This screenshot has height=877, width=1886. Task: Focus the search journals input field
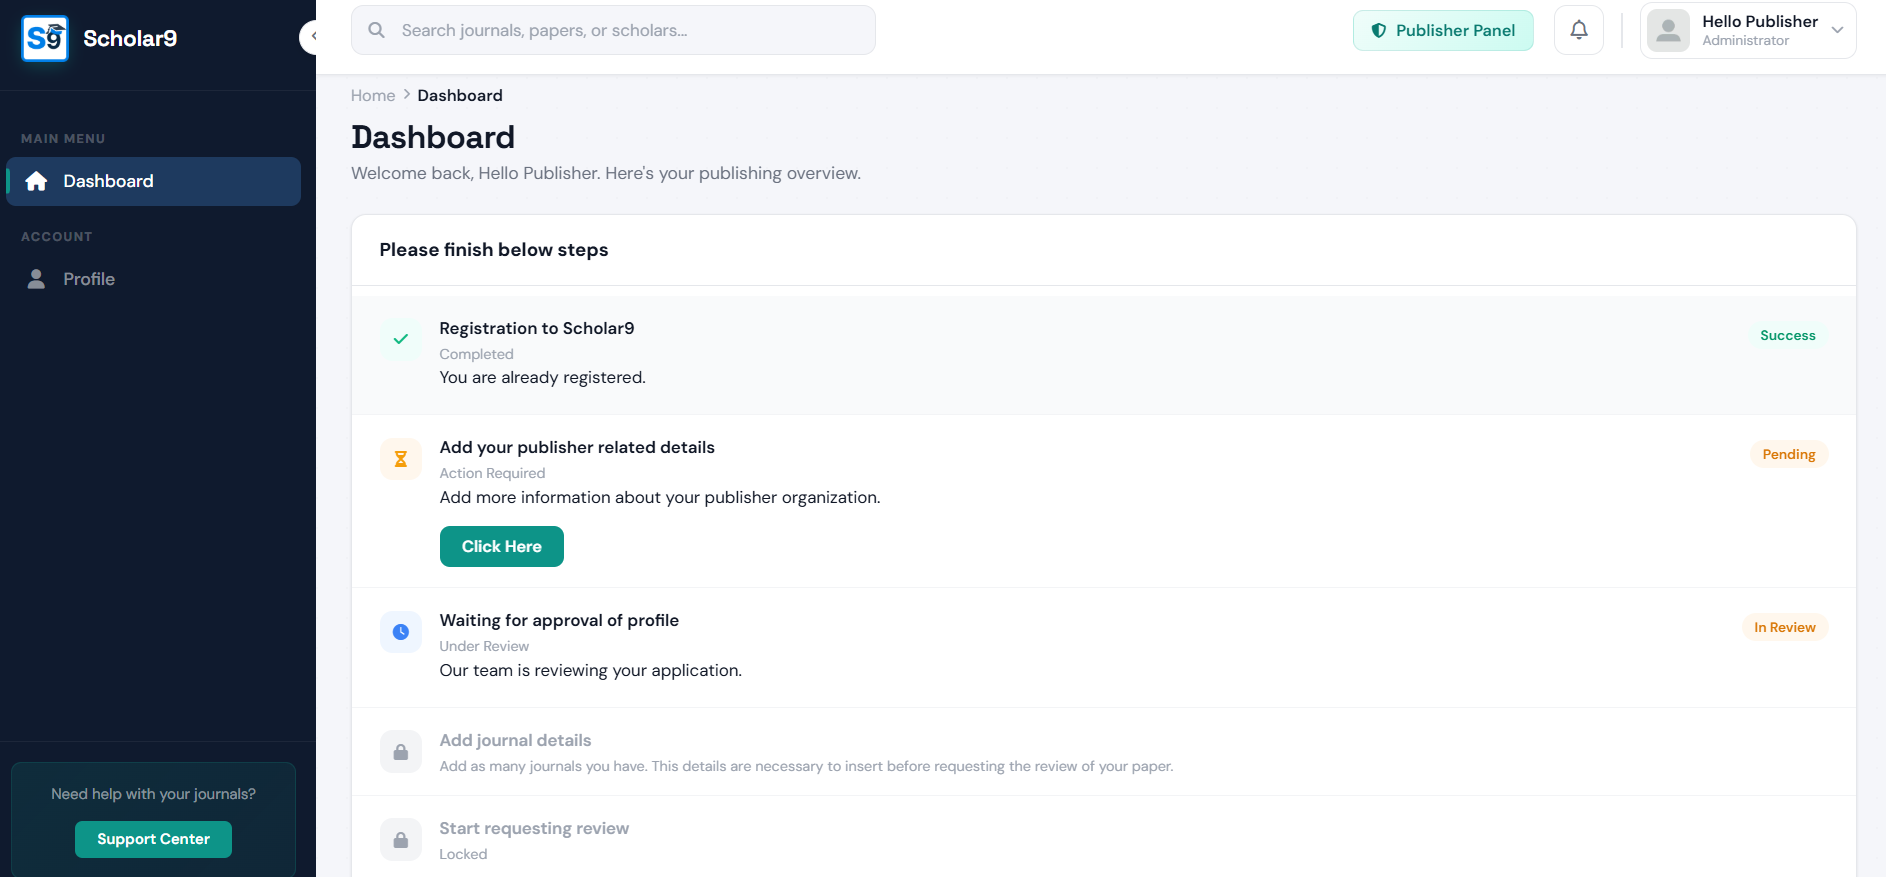click(613, 30)
